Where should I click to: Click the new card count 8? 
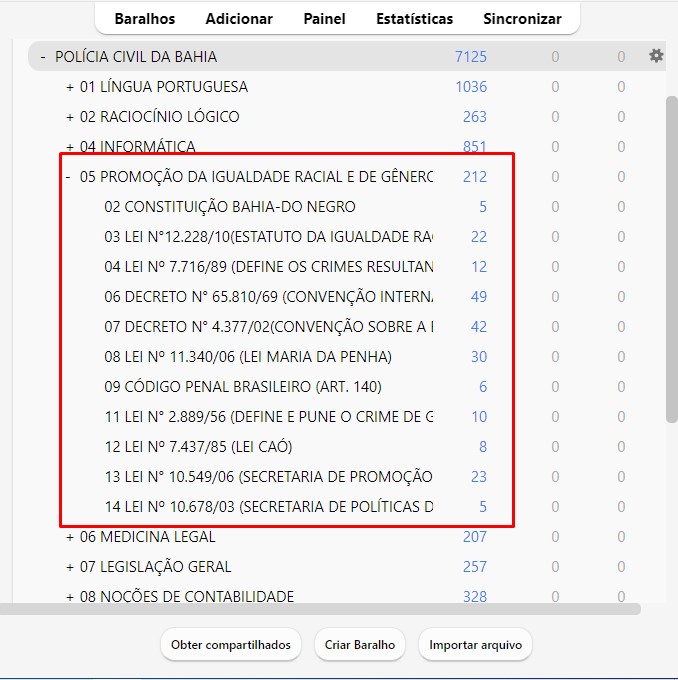click(x=483, y=446)
